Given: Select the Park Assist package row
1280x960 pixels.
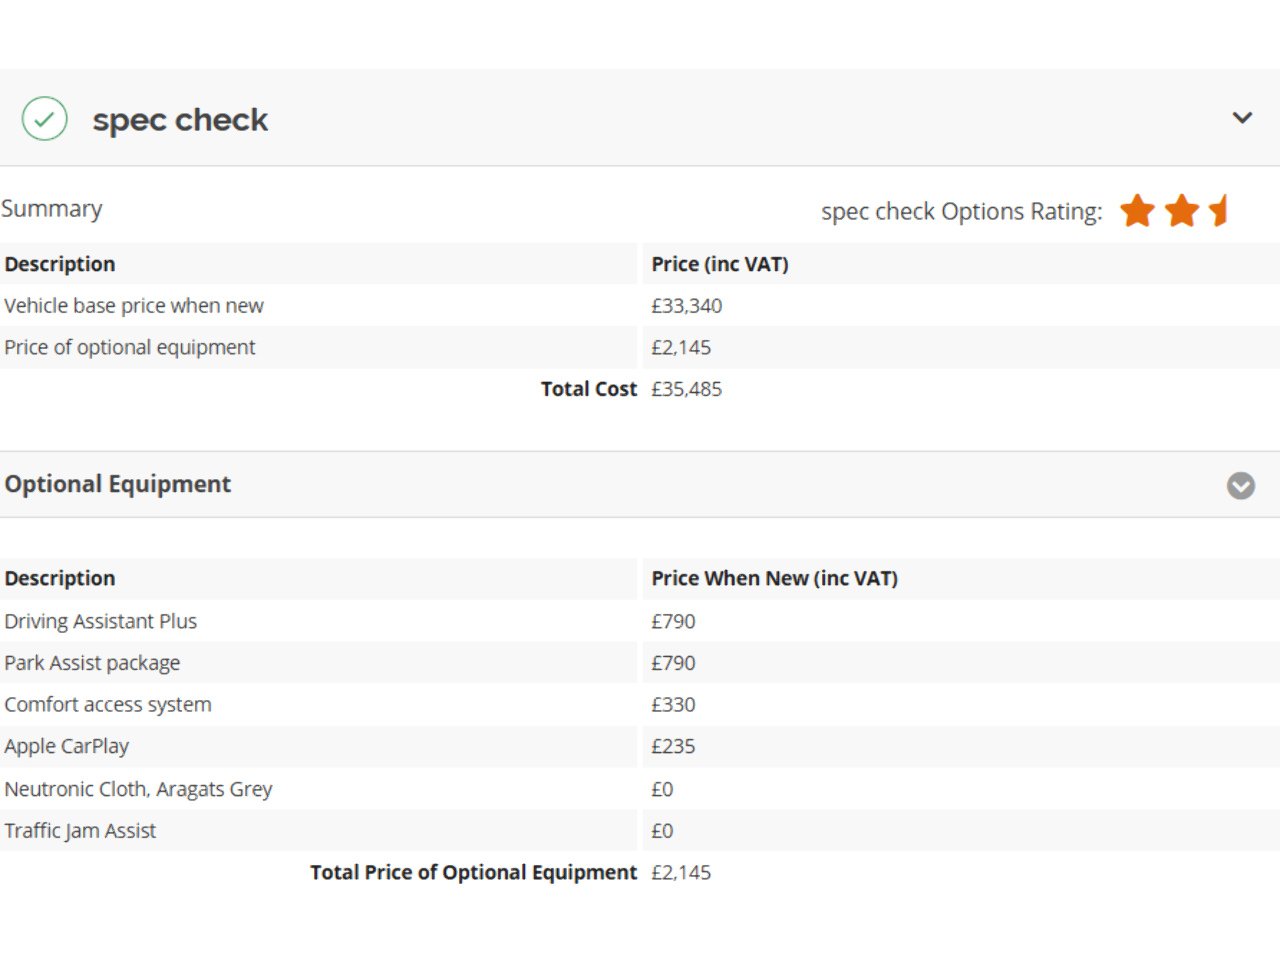Looking at the screenshot, I should (92, 663).
